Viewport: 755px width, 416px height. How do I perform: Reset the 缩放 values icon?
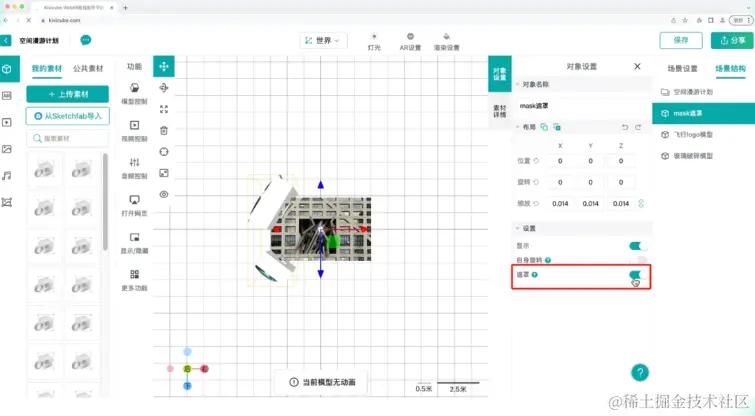536,204
